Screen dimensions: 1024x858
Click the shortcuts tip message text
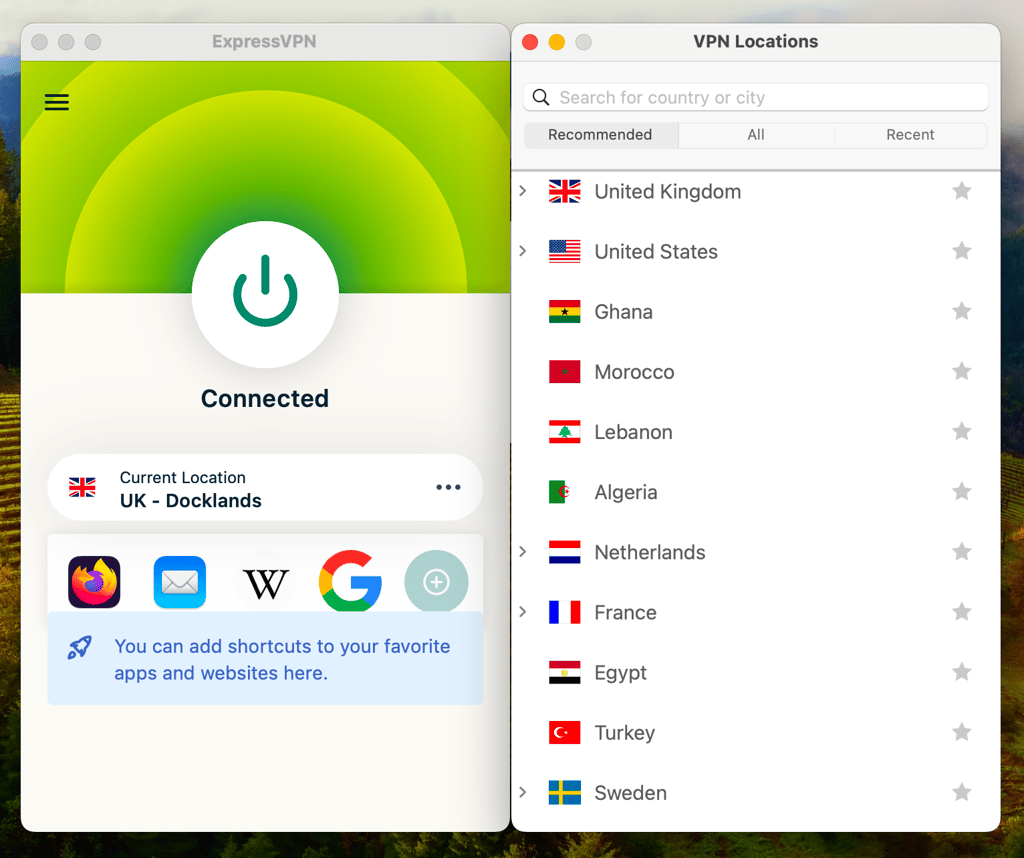[282, 659]
